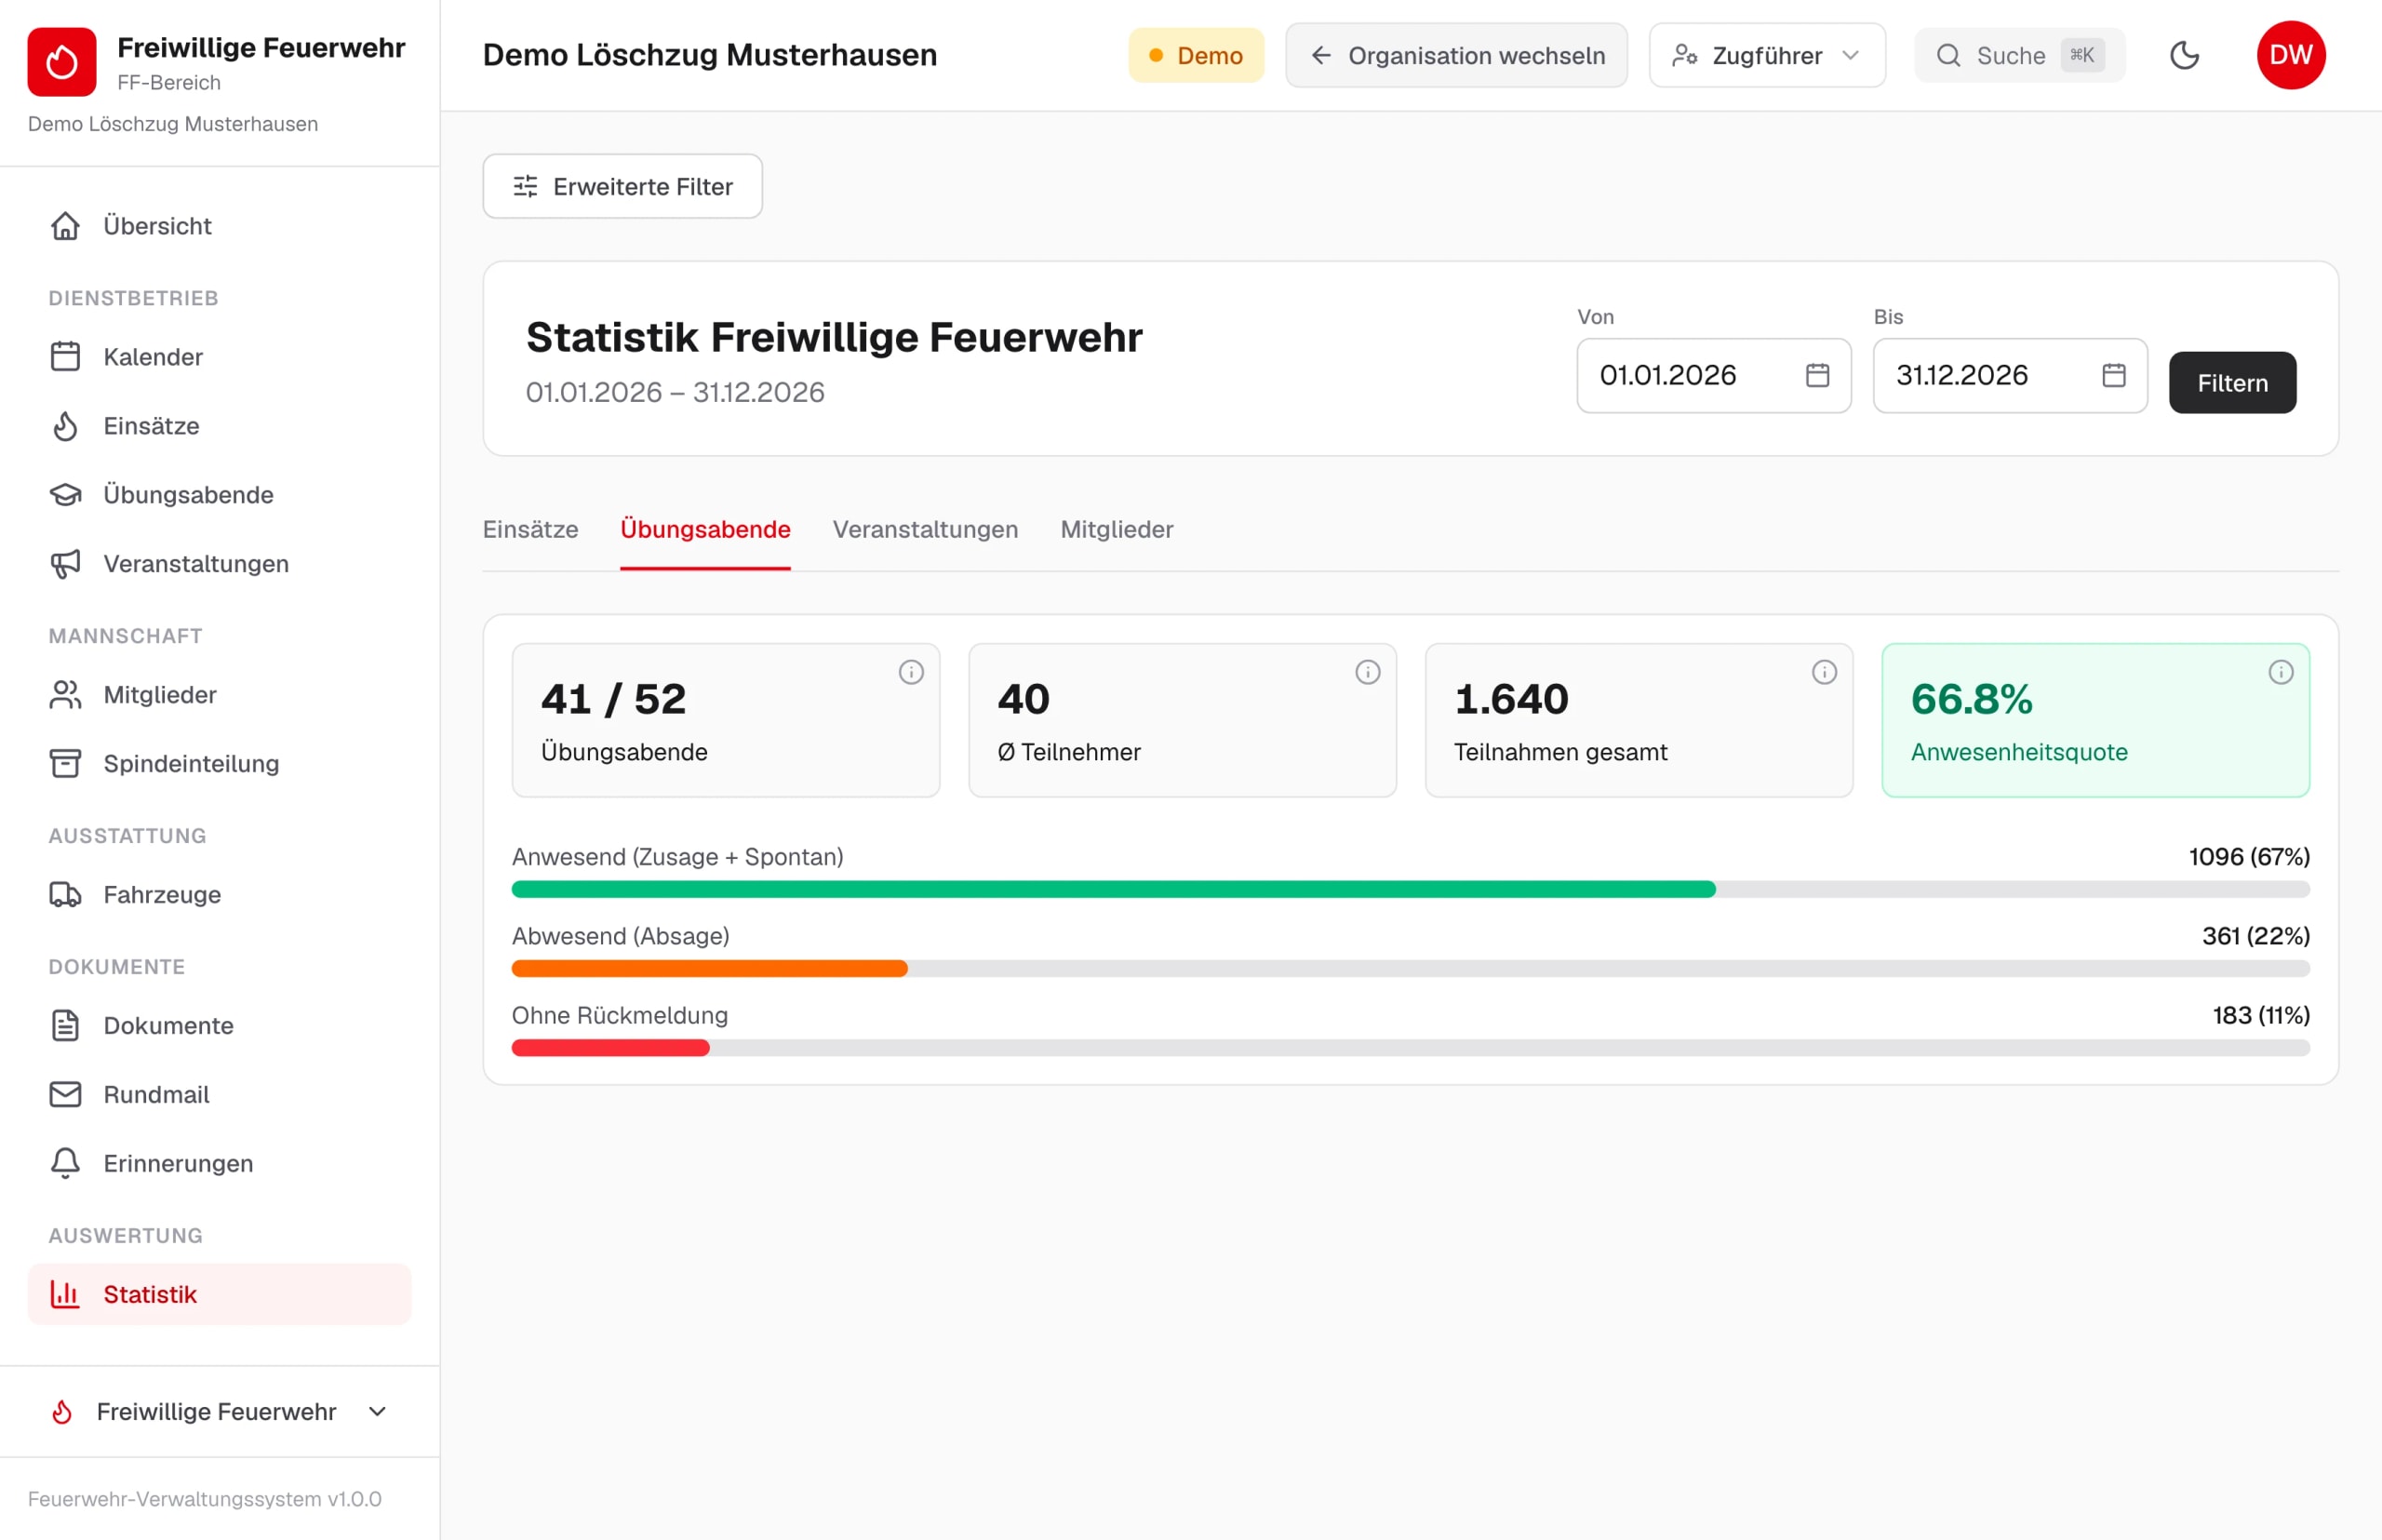Select the Übungsabende statistics tab
2382x1540 pixels.
[705, 529]
